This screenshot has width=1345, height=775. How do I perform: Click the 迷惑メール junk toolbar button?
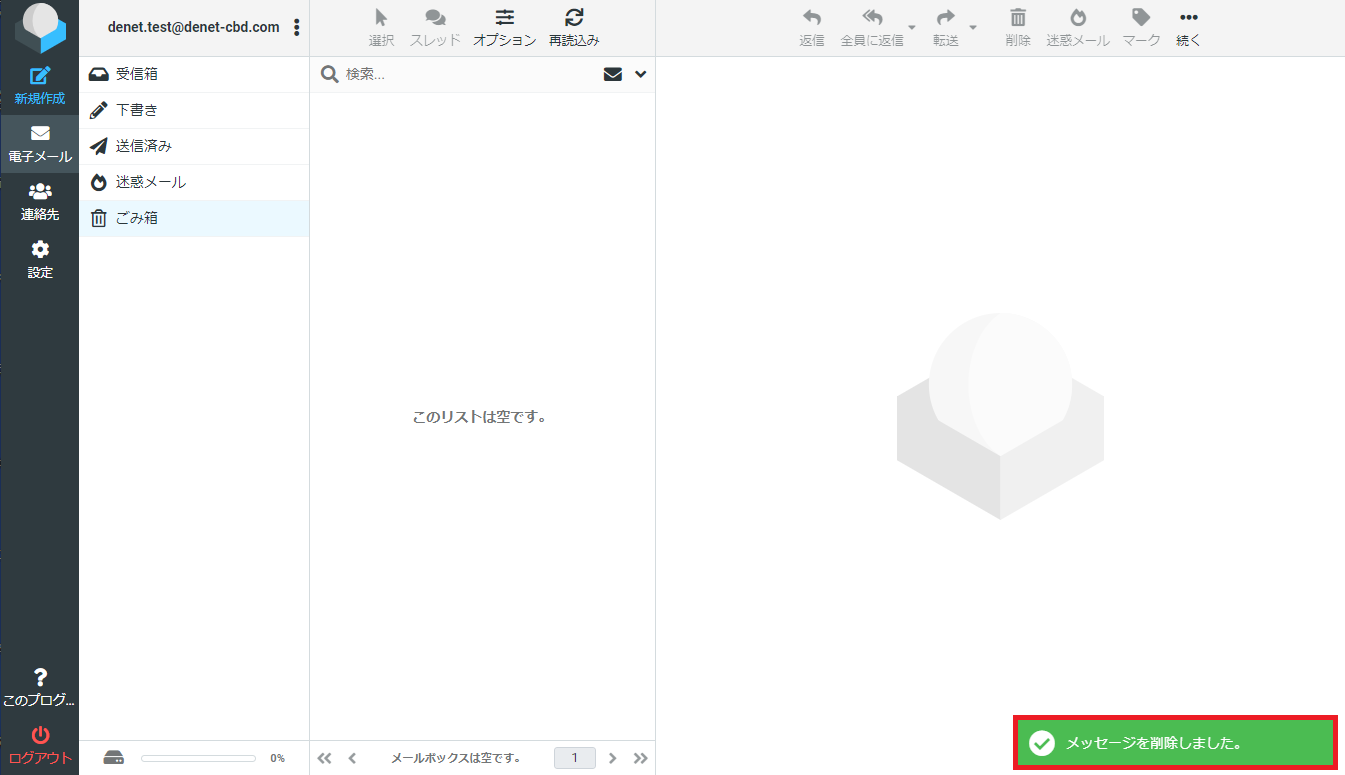click(x=1078, y=28)
